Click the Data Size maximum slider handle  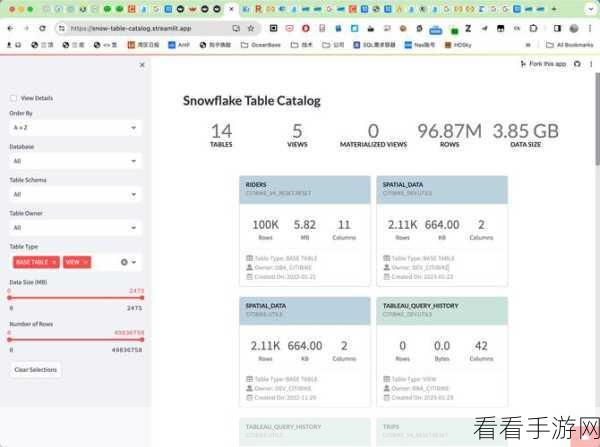pyautogui.click(x=142, y=297)
